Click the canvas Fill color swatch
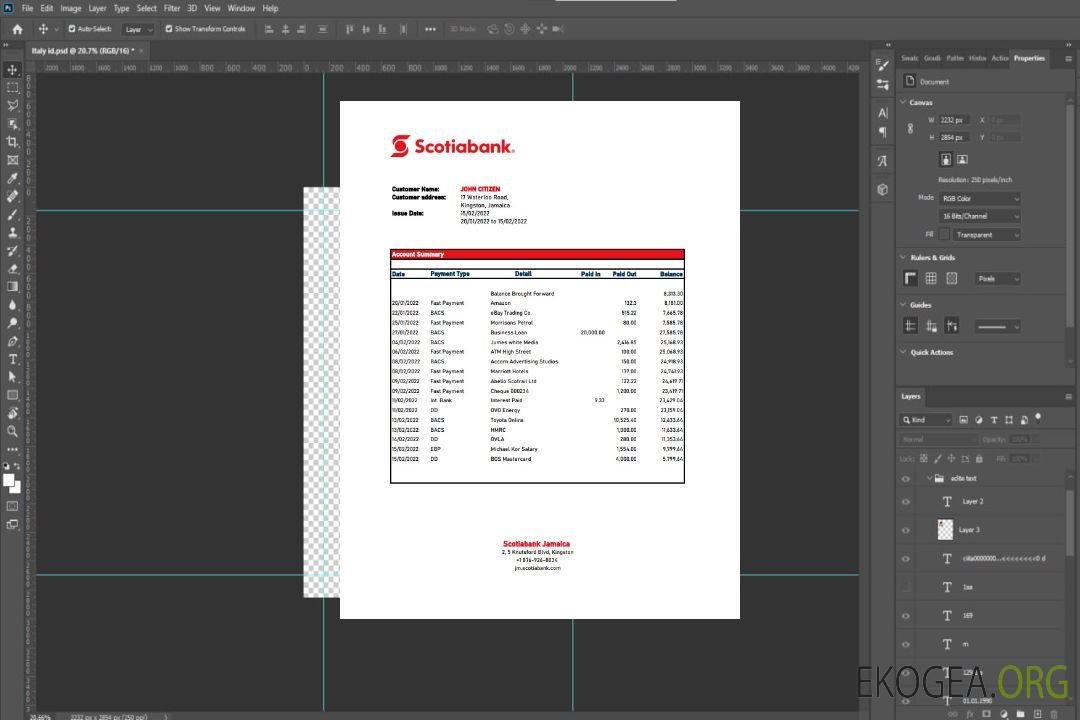1080x720 pixels. (945, 235)
